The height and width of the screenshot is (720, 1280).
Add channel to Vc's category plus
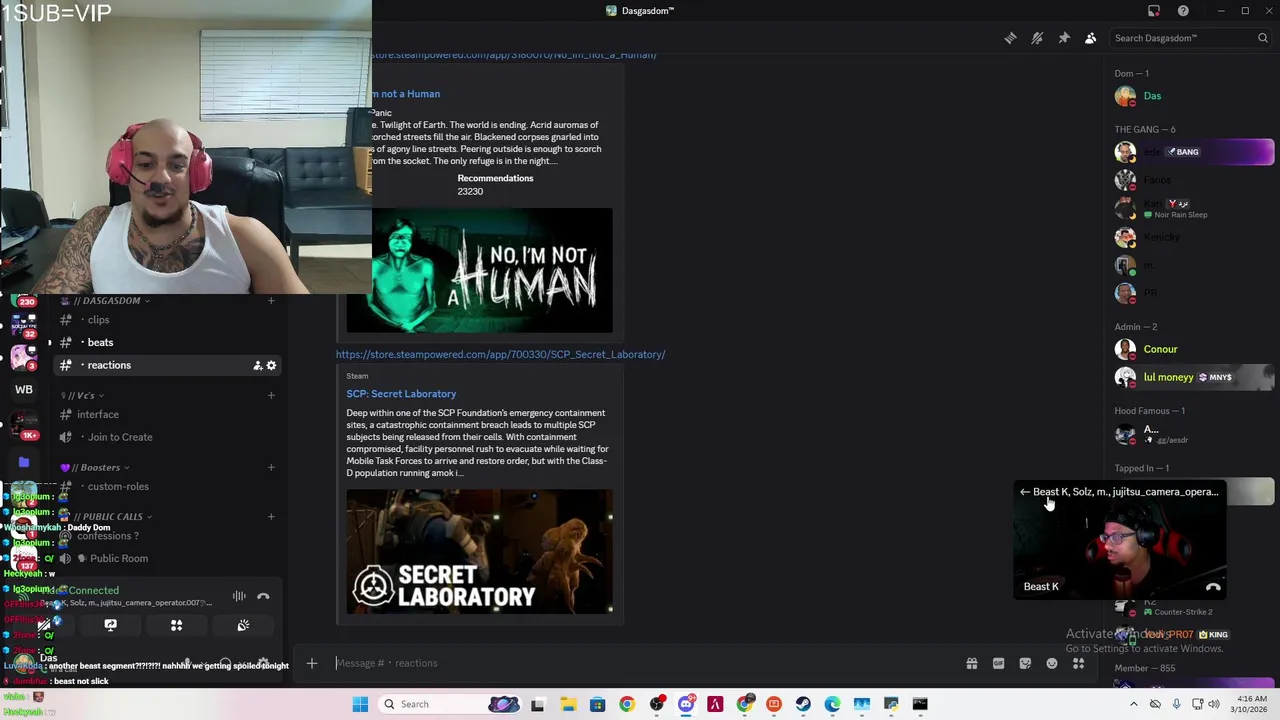pos(271,396)
